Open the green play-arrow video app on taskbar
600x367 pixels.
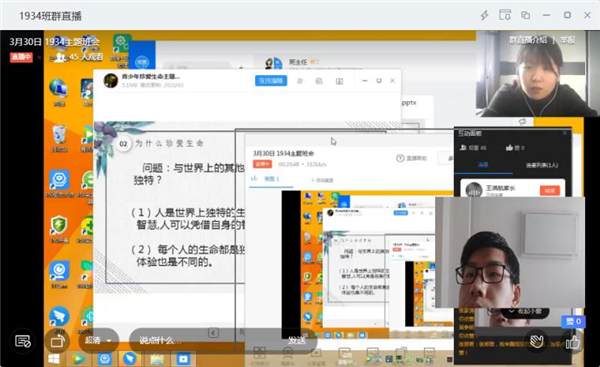(x=78, y=359)
